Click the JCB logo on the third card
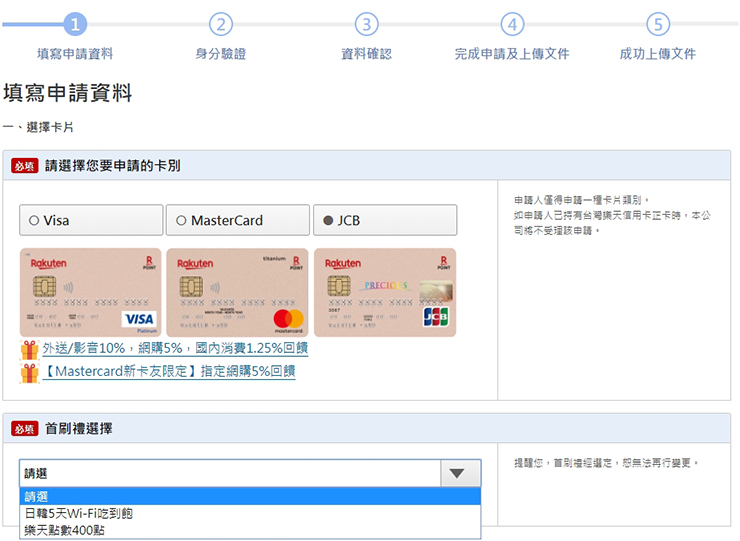Image resolution: width=740 pixels, height=541 pixels. pos(436,317)
